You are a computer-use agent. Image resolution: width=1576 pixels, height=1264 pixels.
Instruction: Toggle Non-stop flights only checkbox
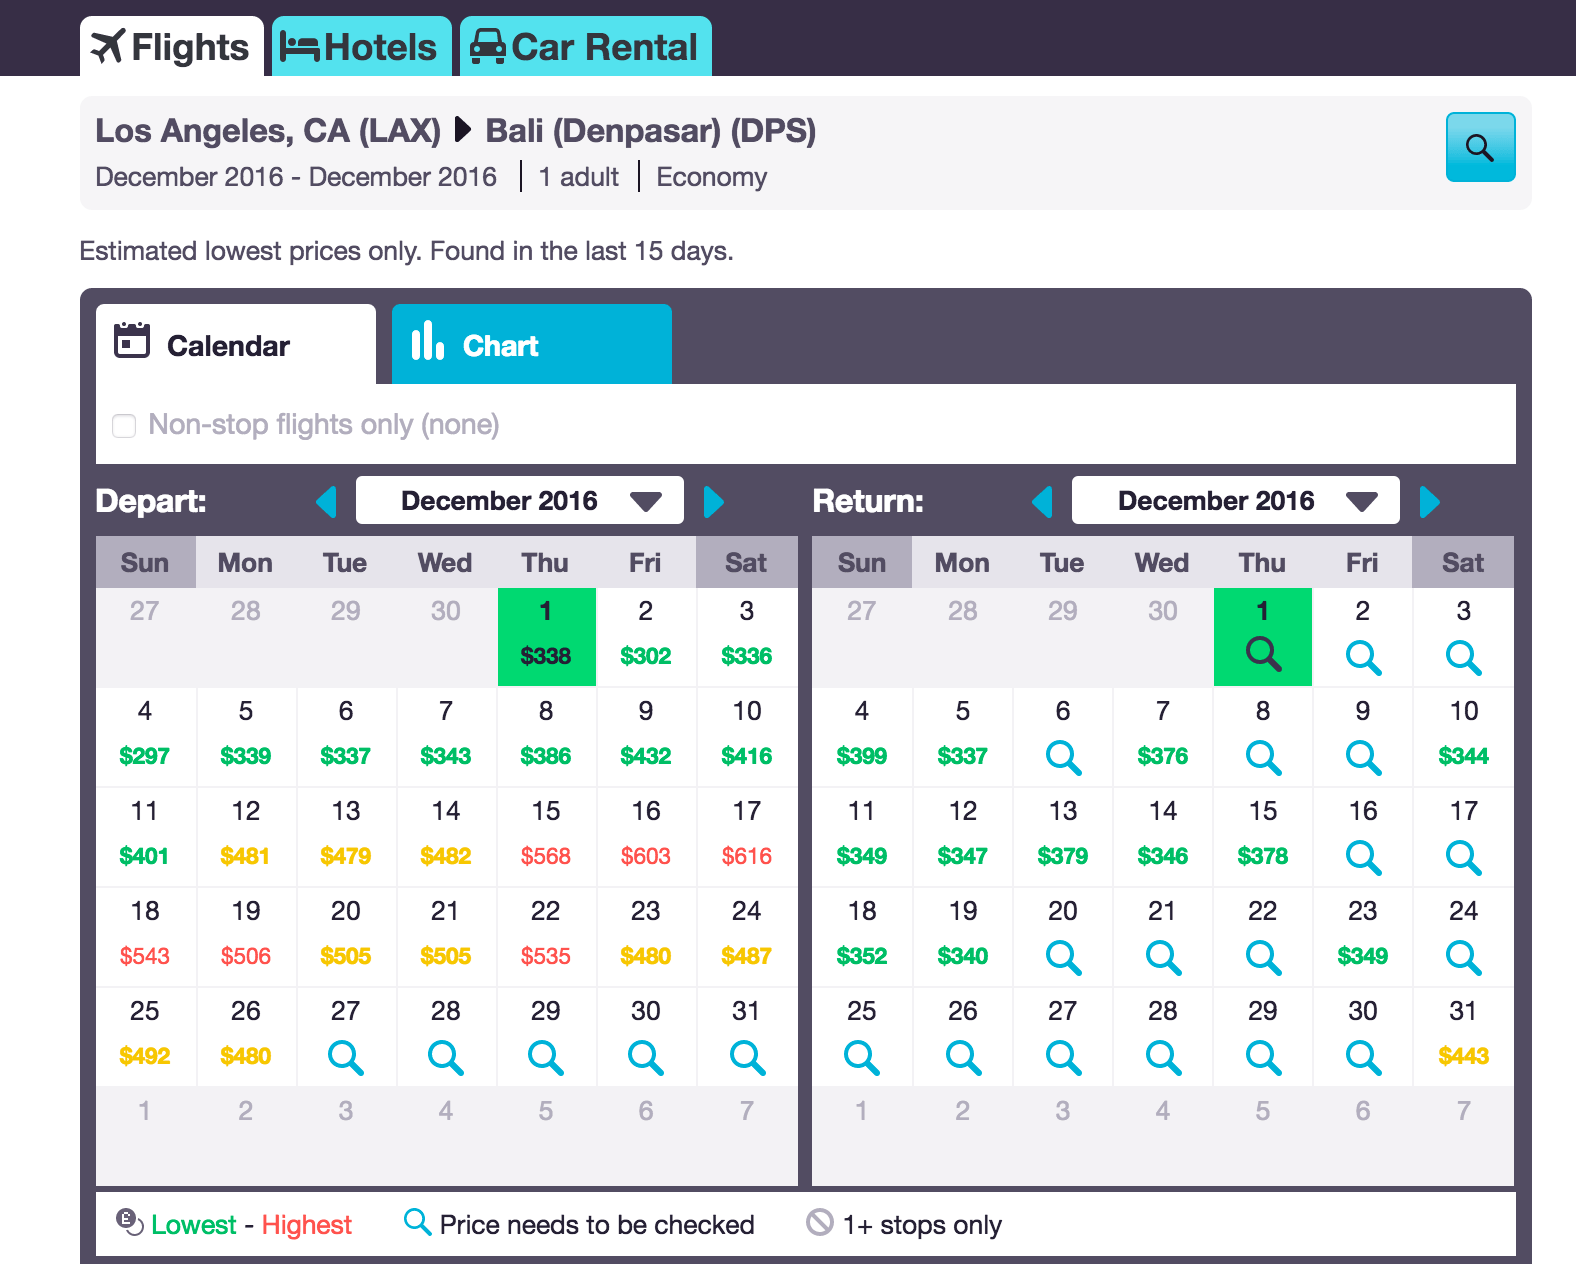click(124, 426)
